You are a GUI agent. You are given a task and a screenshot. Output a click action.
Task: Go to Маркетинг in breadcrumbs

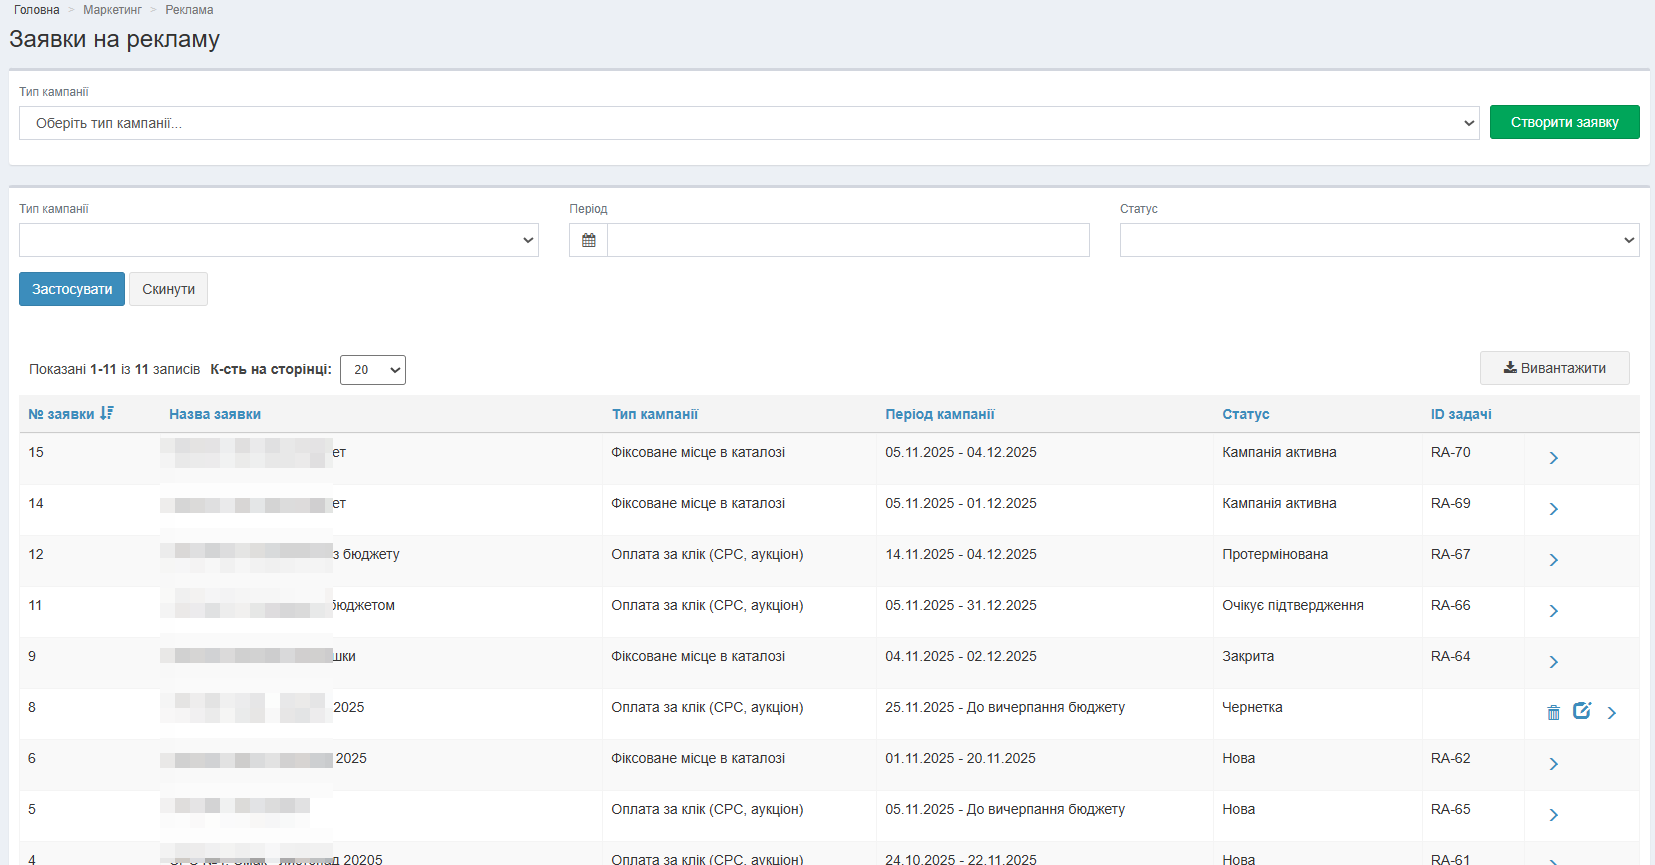coord(112,10)
